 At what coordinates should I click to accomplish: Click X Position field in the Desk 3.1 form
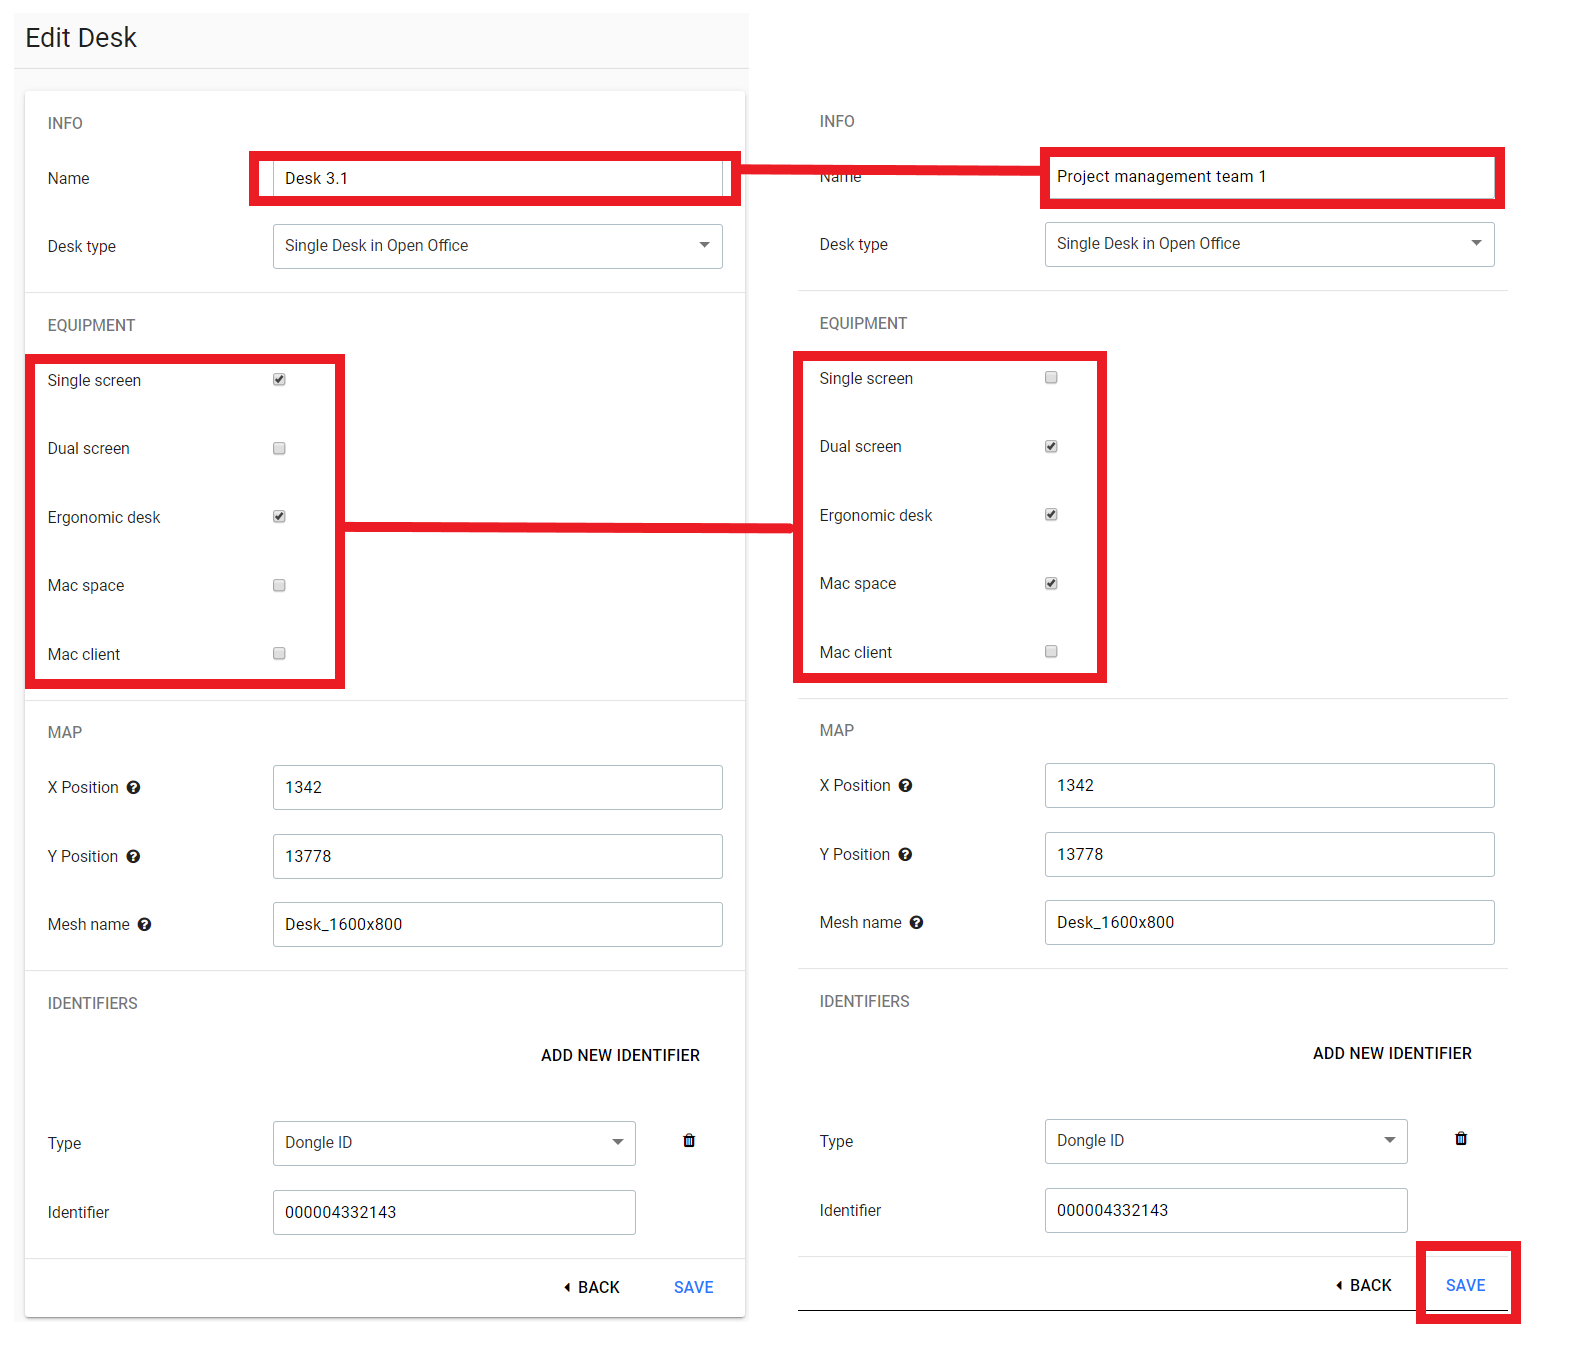(498, 788)
